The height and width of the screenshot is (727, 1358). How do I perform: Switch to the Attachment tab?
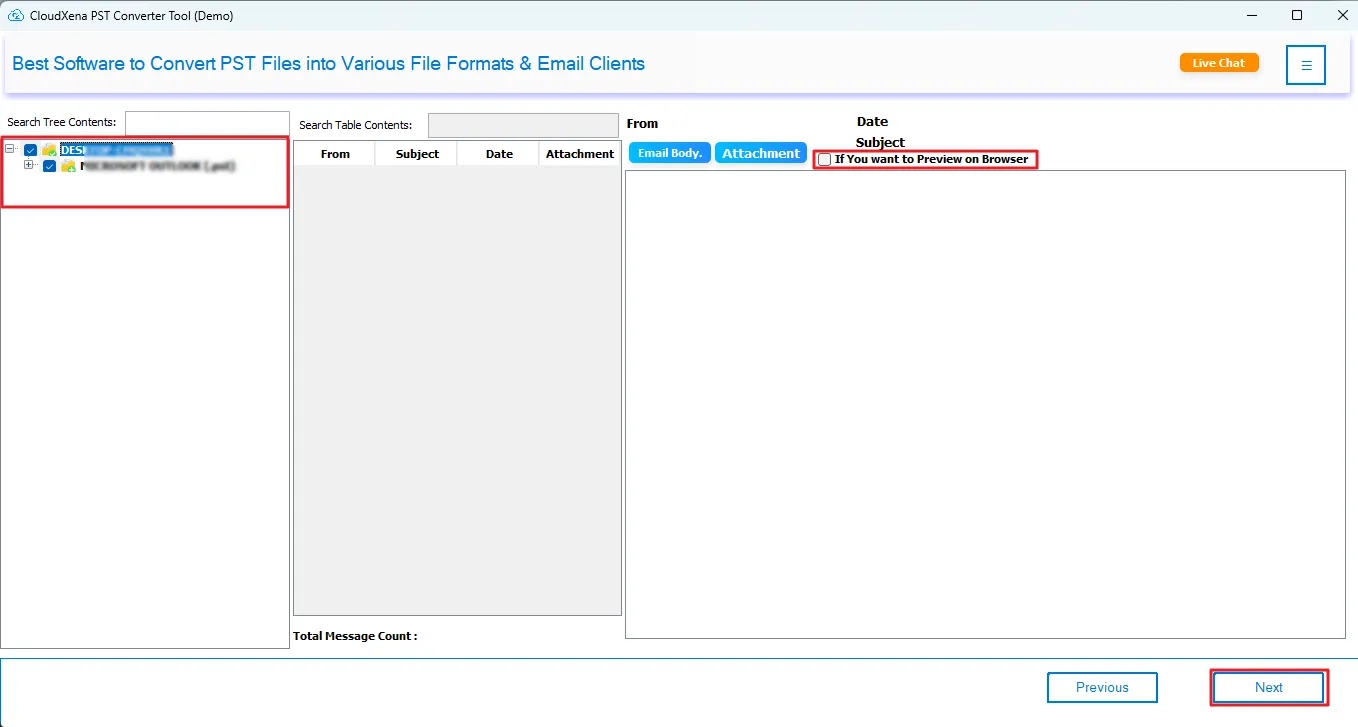[760, 153]
